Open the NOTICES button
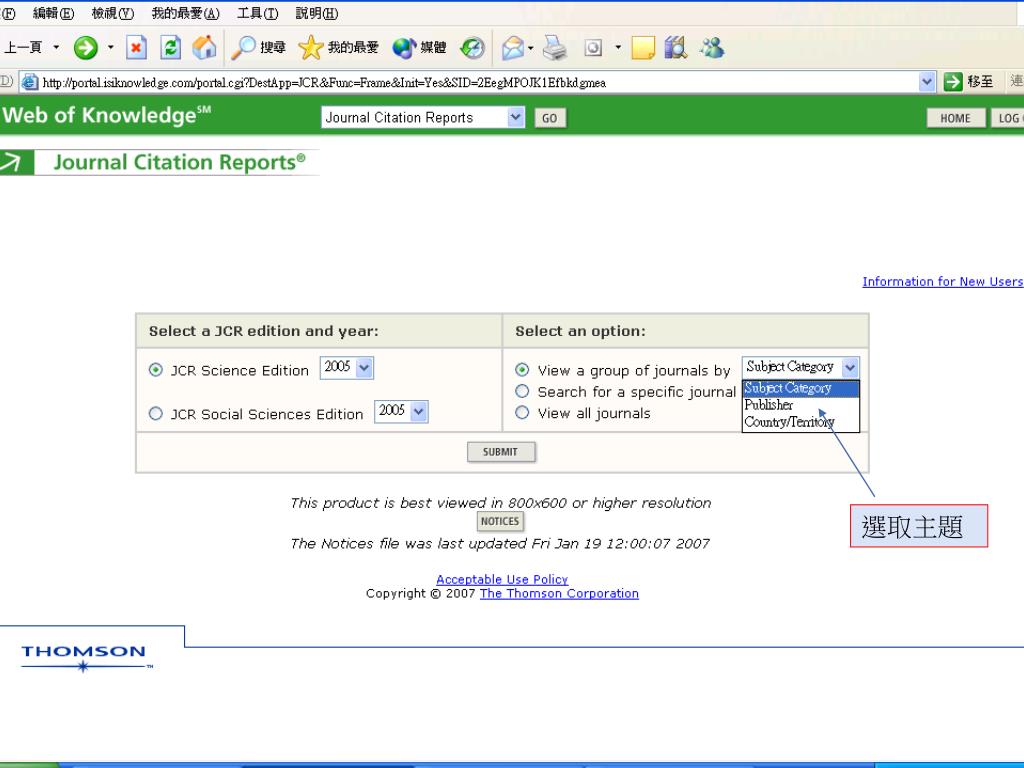The height and width of the screenshot is (768, 1024). point(500,521)
